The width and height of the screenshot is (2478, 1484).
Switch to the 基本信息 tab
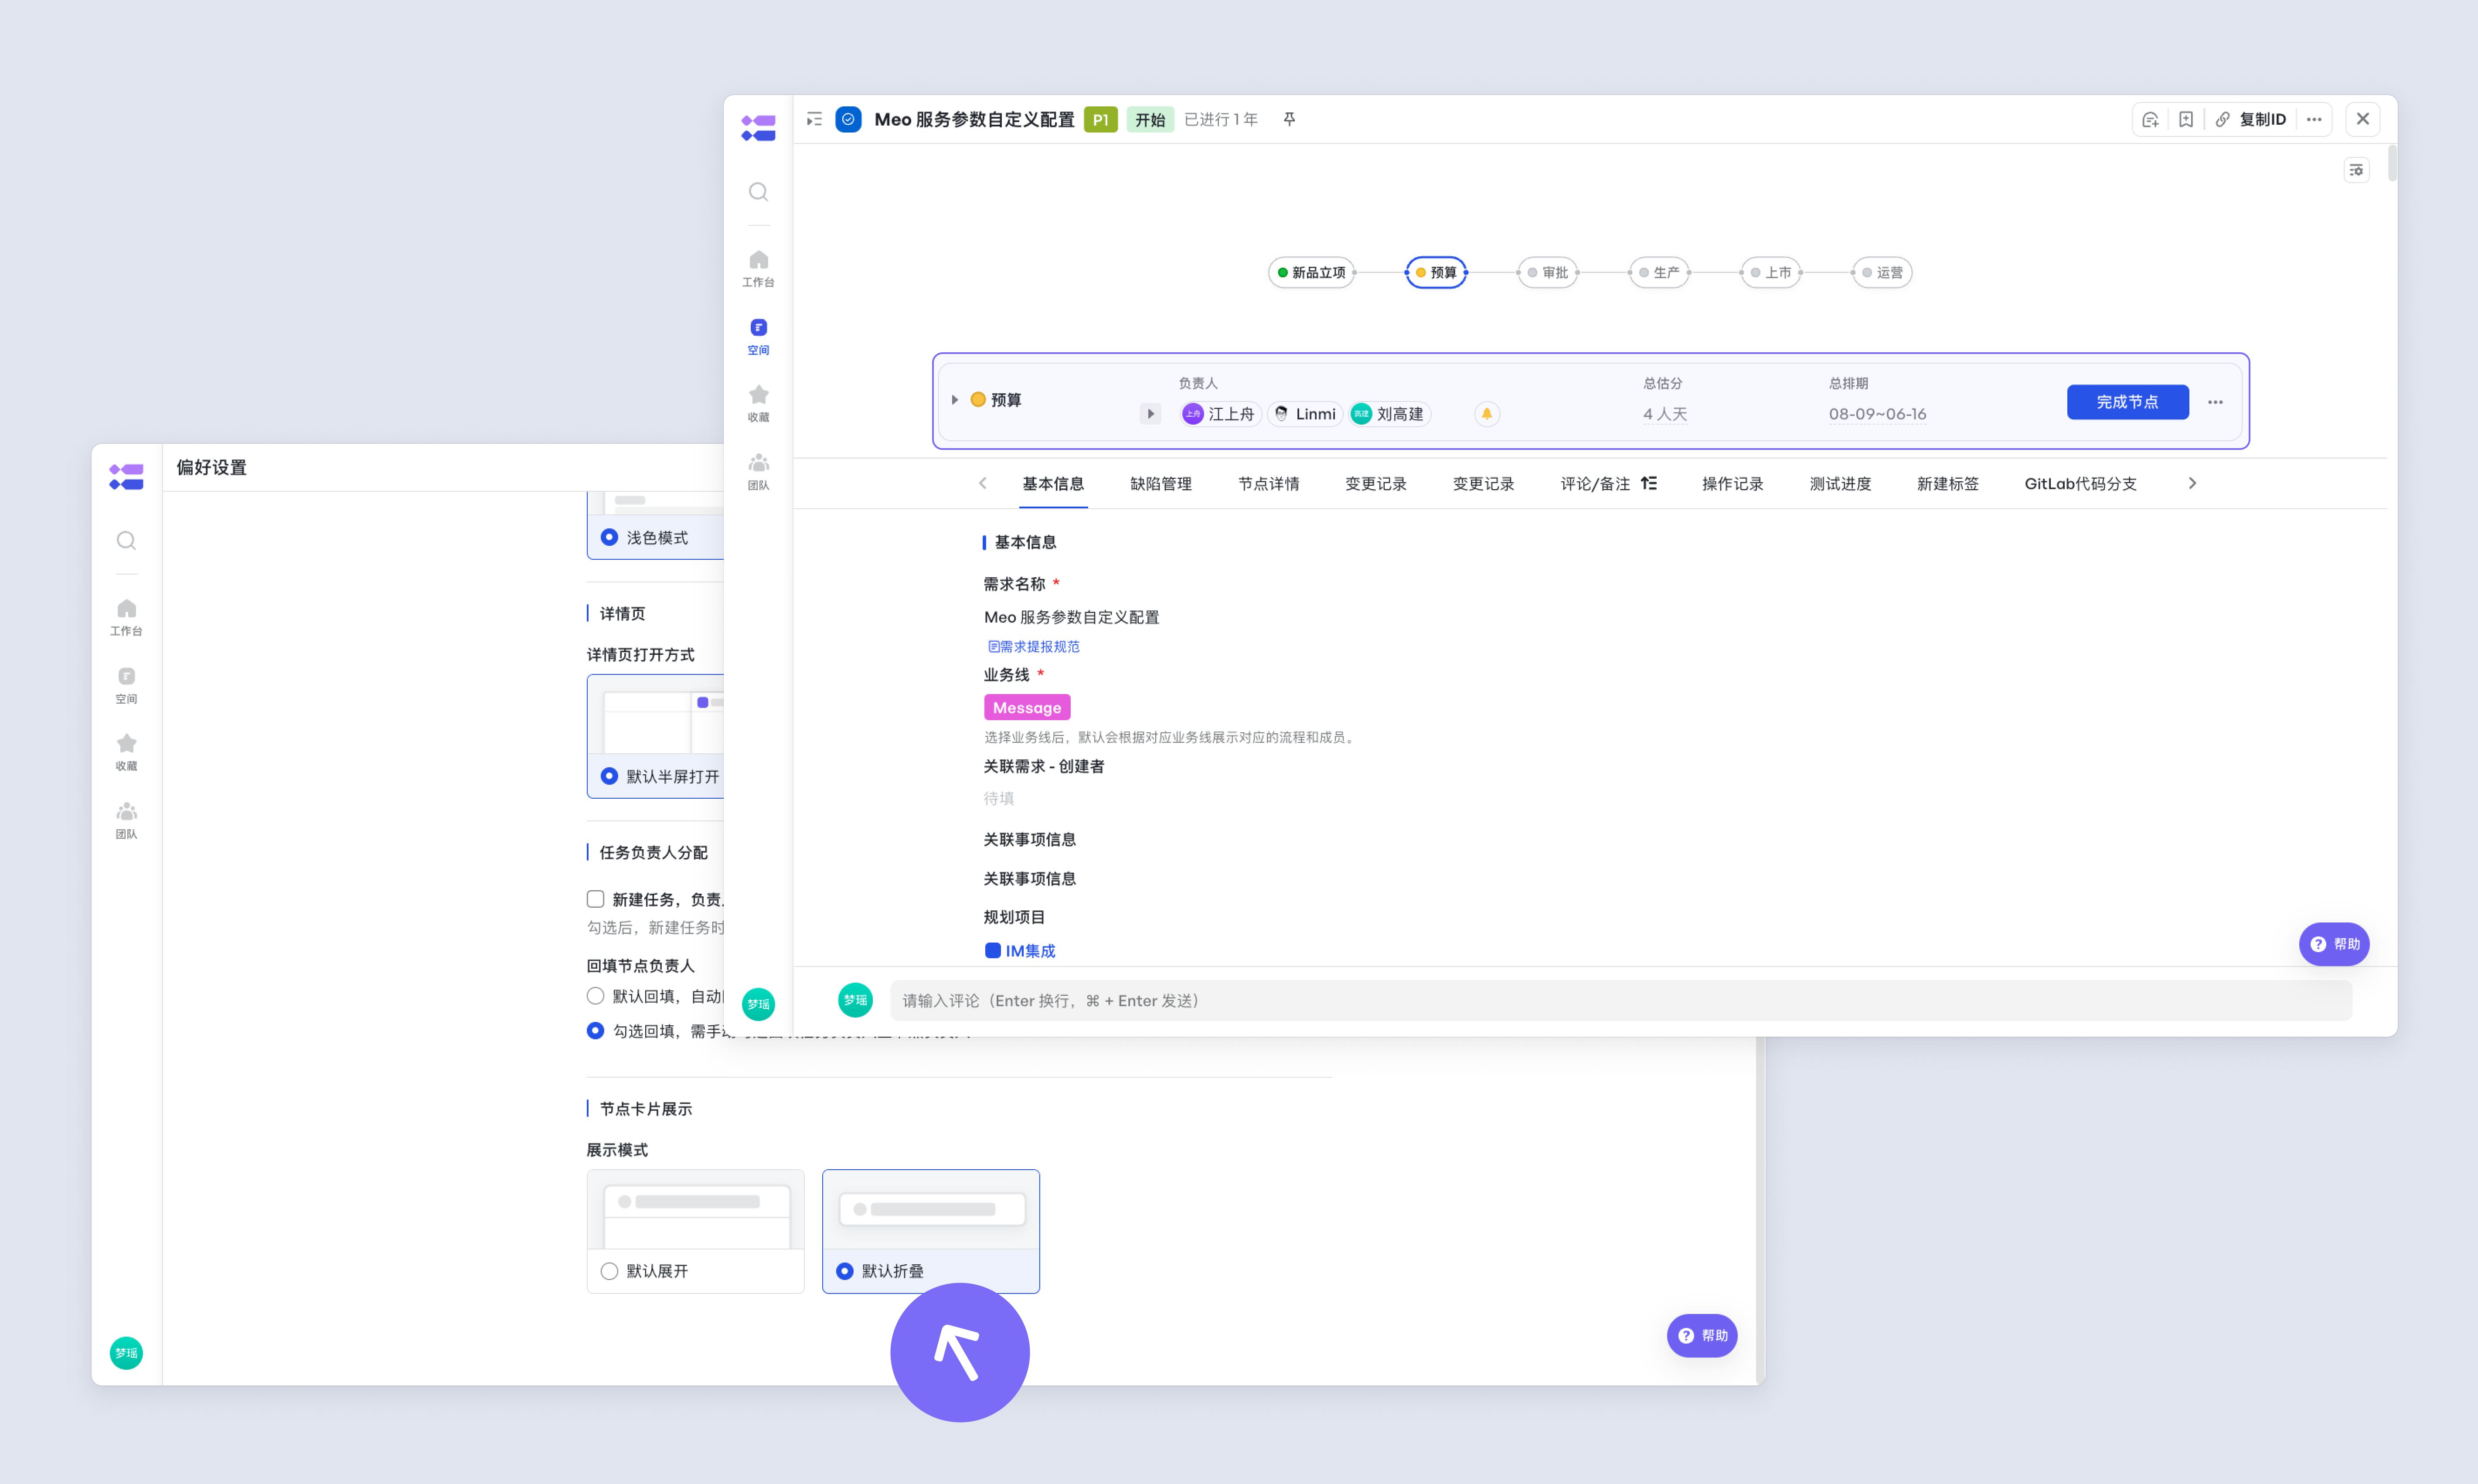coord(1053,483)
